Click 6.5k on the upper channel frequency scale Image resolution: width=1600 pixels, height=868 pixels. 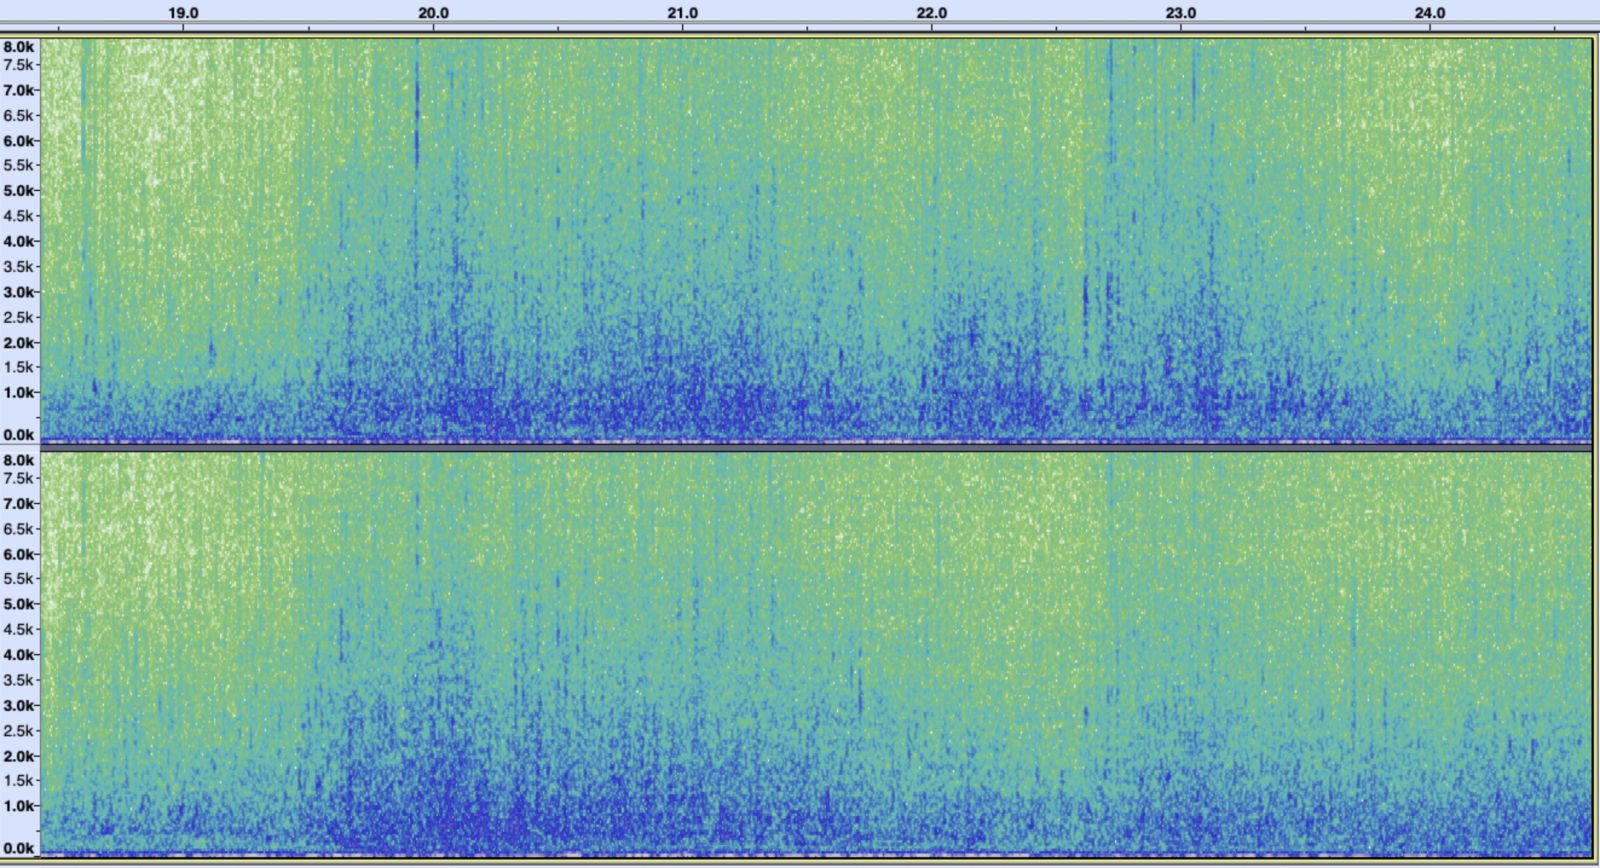pyautogui.click(x=19, y=115)
